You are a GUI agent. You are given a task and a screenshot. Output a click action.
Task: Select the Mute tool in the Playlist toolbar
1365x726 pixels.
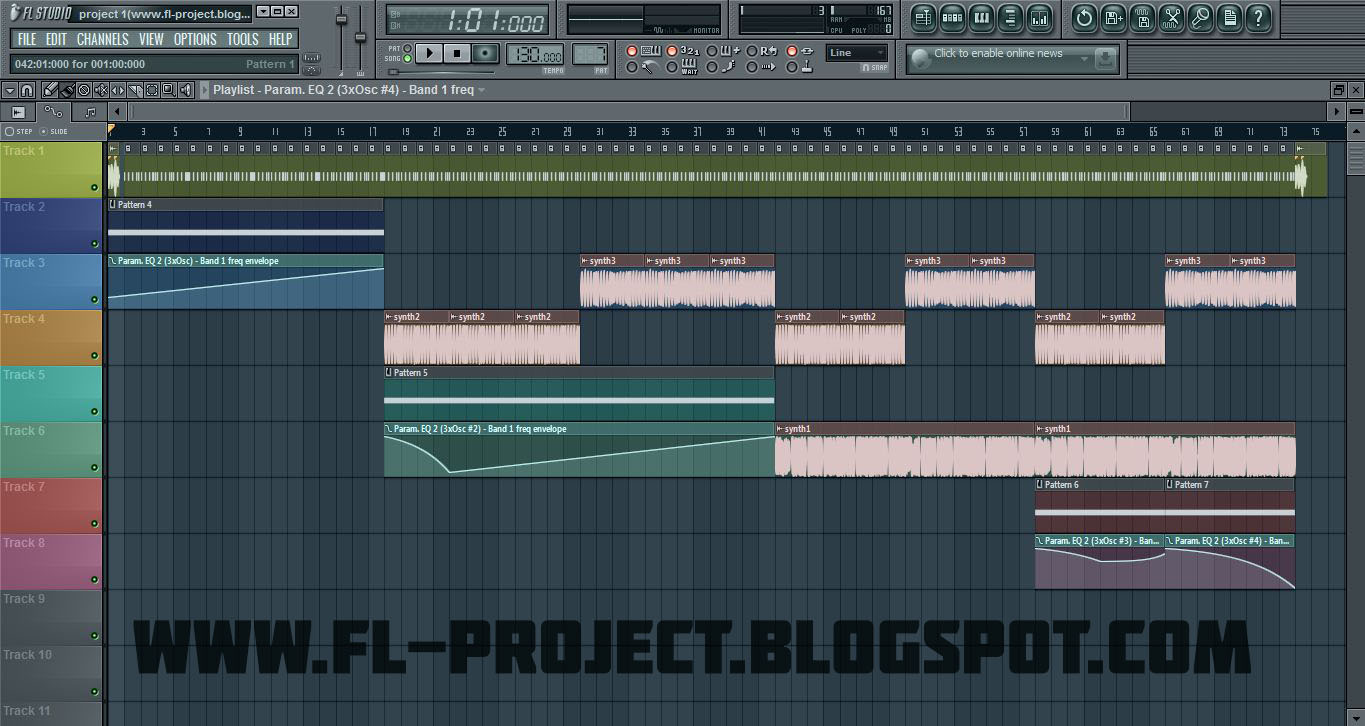coord(102,90)
